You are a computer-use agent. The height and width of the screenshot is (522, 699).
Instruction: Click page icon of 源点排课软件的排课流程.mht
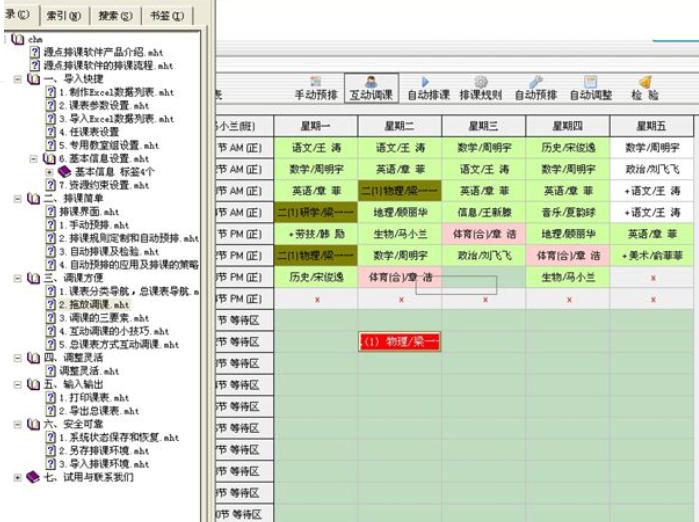point(35,66)
